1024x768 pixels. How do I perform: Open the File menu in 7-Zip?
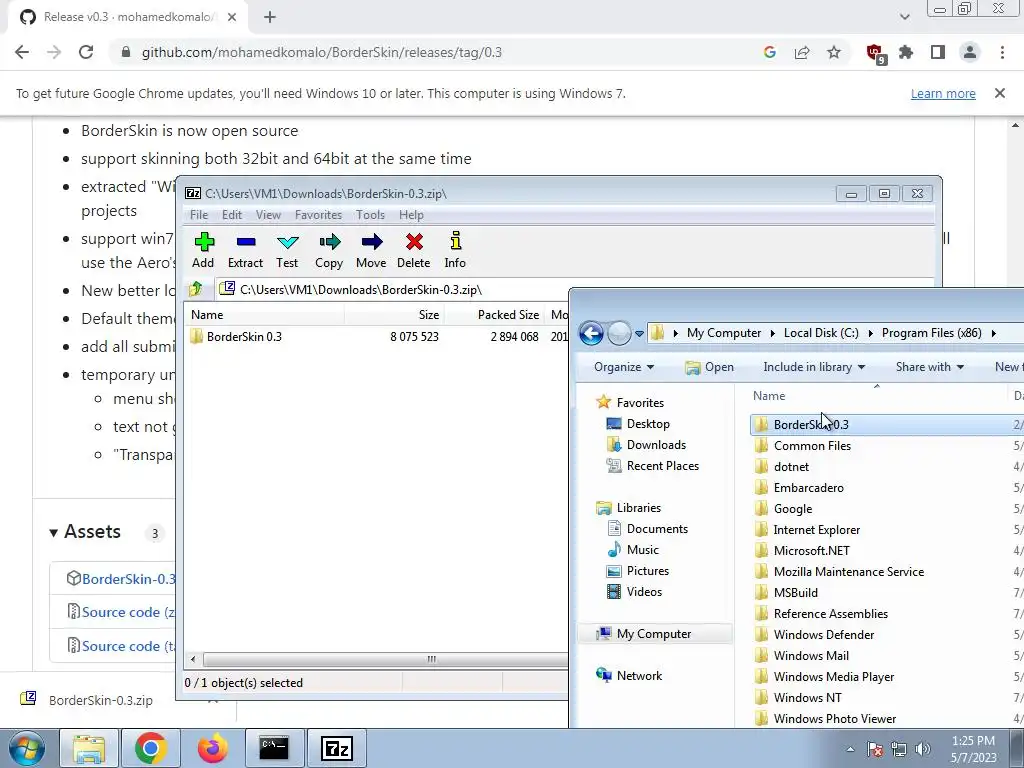[x=199, y=215]
